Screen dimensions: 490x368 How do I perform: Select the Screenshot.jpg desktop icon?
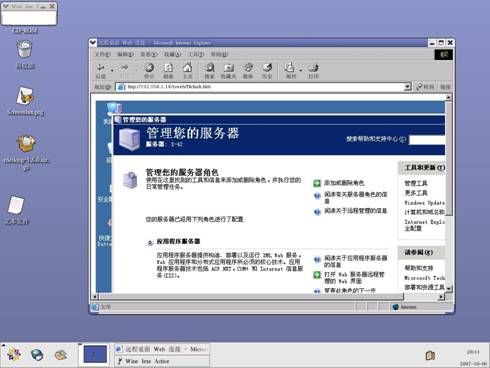pos(25,96)
